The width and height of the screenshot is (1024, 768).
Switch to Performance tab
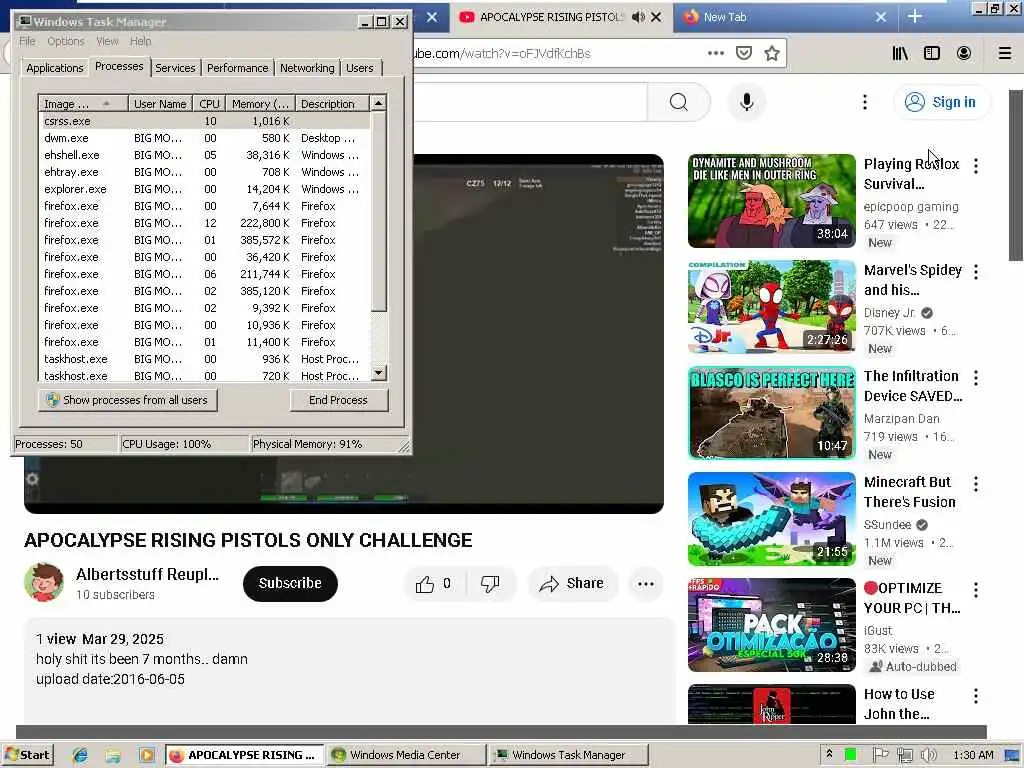(238, 68)
